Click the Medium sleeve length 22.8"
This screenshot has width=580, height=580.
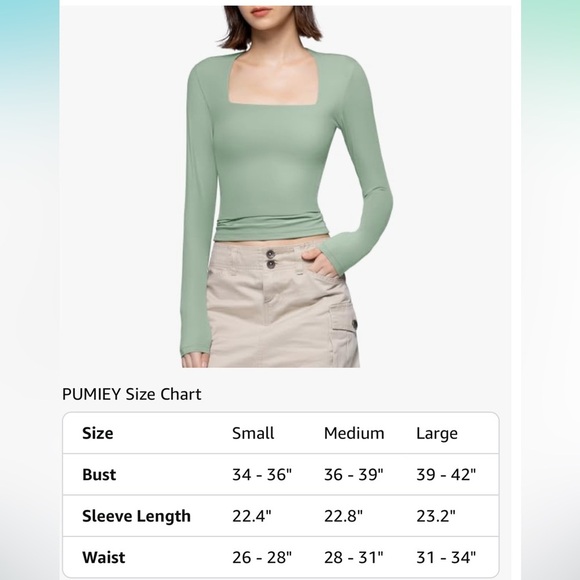[x=344, y=516]
